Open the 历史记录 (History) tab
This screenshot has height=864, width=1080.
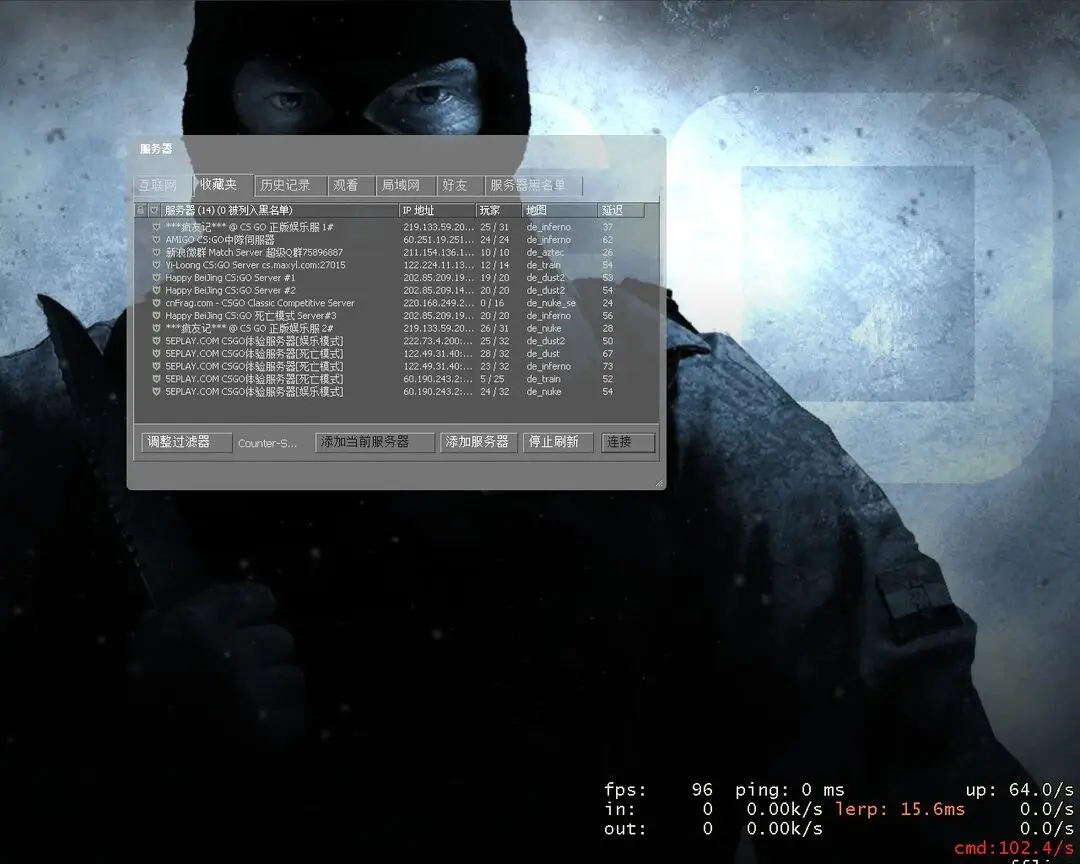point(285,186)
